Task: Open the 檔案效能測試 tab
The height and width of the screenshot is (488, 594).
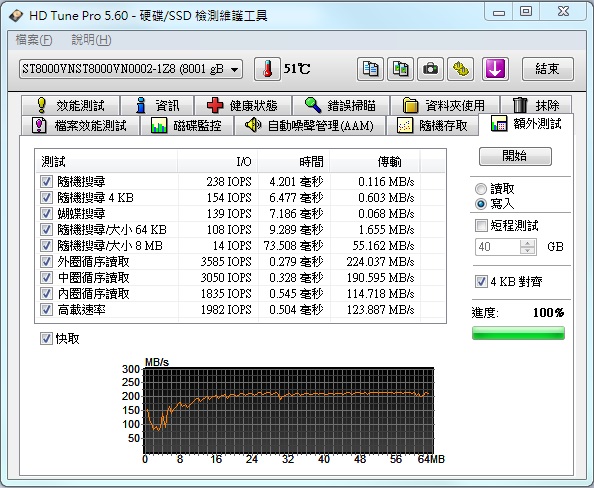Action: pyautogui.click(x=80, y=125)
